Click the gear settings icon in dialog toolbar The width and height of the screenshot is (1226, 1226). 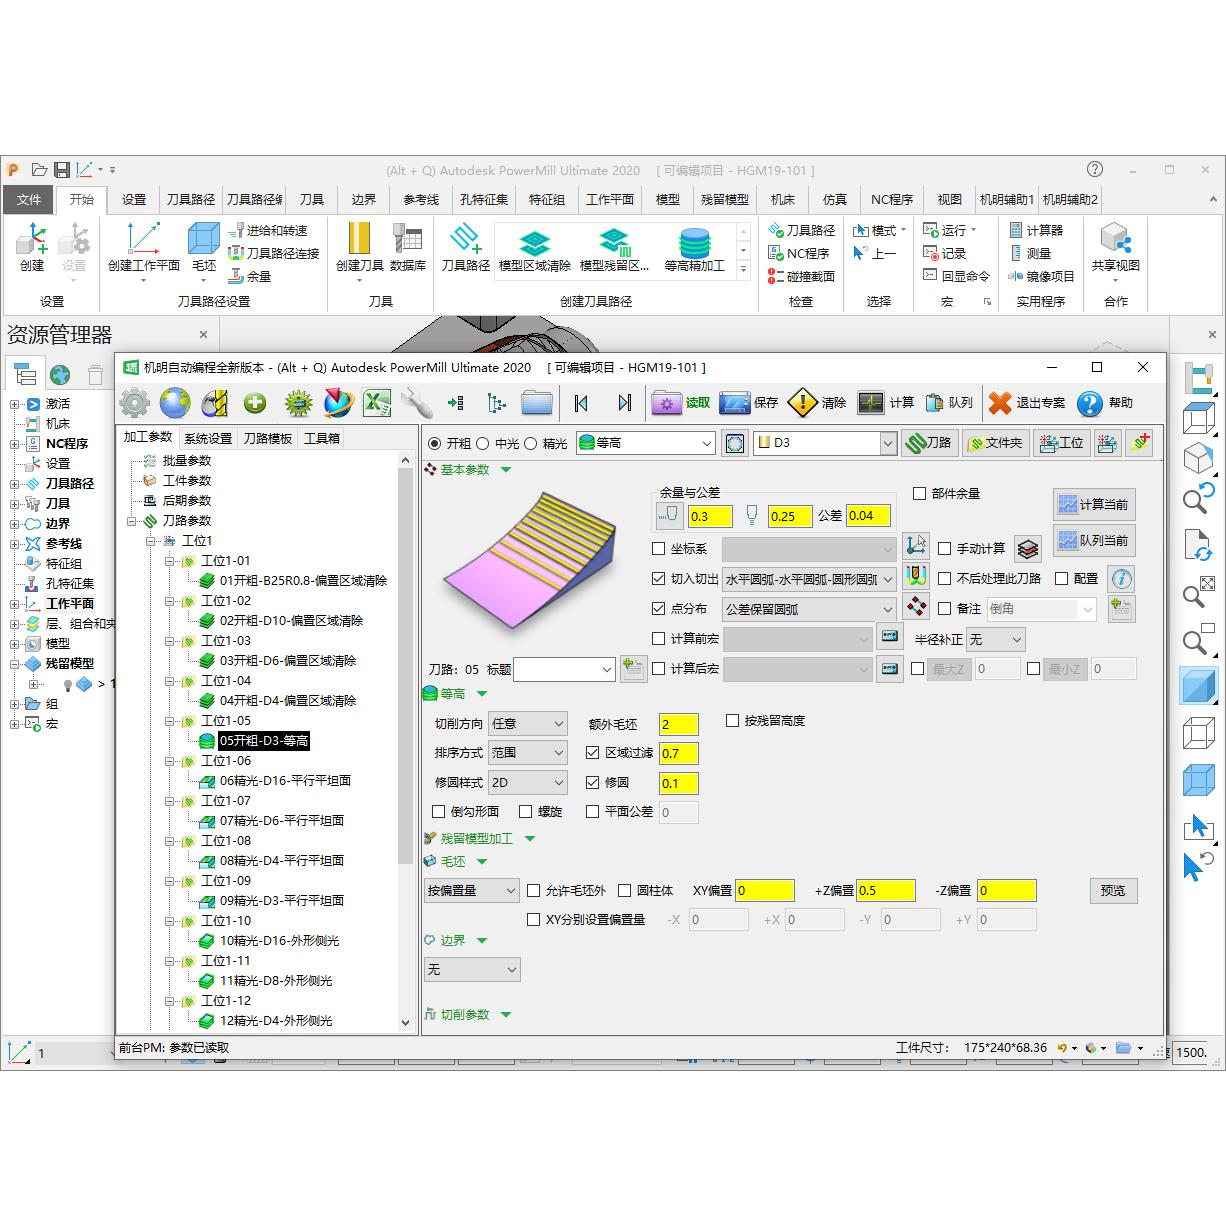point(135,403)
